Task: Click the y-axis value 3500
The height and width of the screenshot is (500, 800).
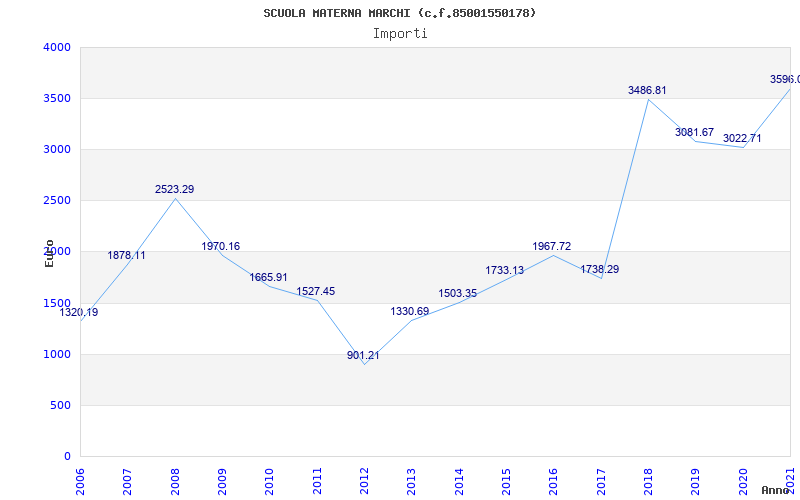Action: (57, 98)
